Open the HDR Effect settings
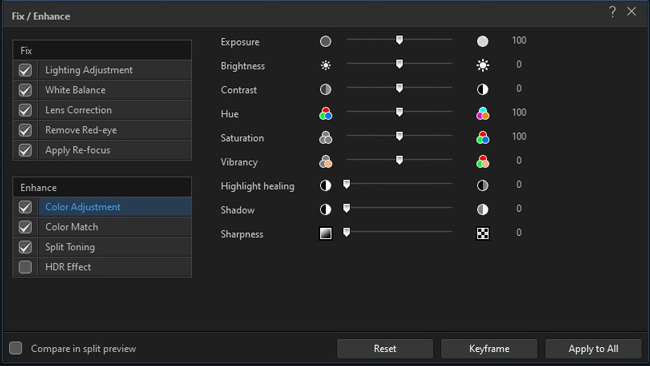The width and height of the screenshot is (650, 366). [x=115, y=267]
